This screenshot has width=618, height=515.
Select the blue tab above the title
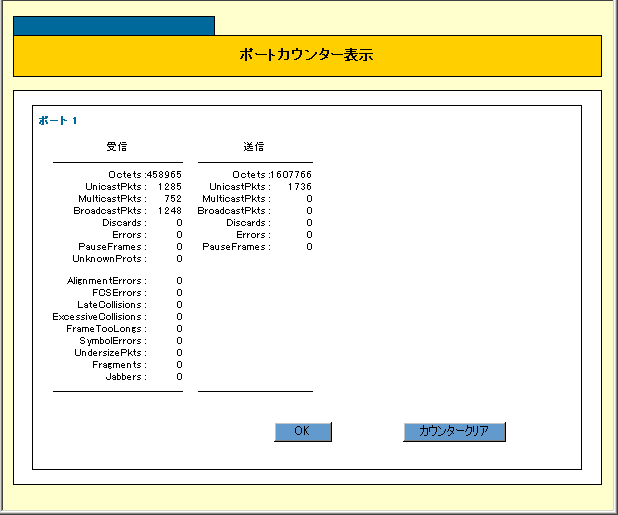click(113, 25)
